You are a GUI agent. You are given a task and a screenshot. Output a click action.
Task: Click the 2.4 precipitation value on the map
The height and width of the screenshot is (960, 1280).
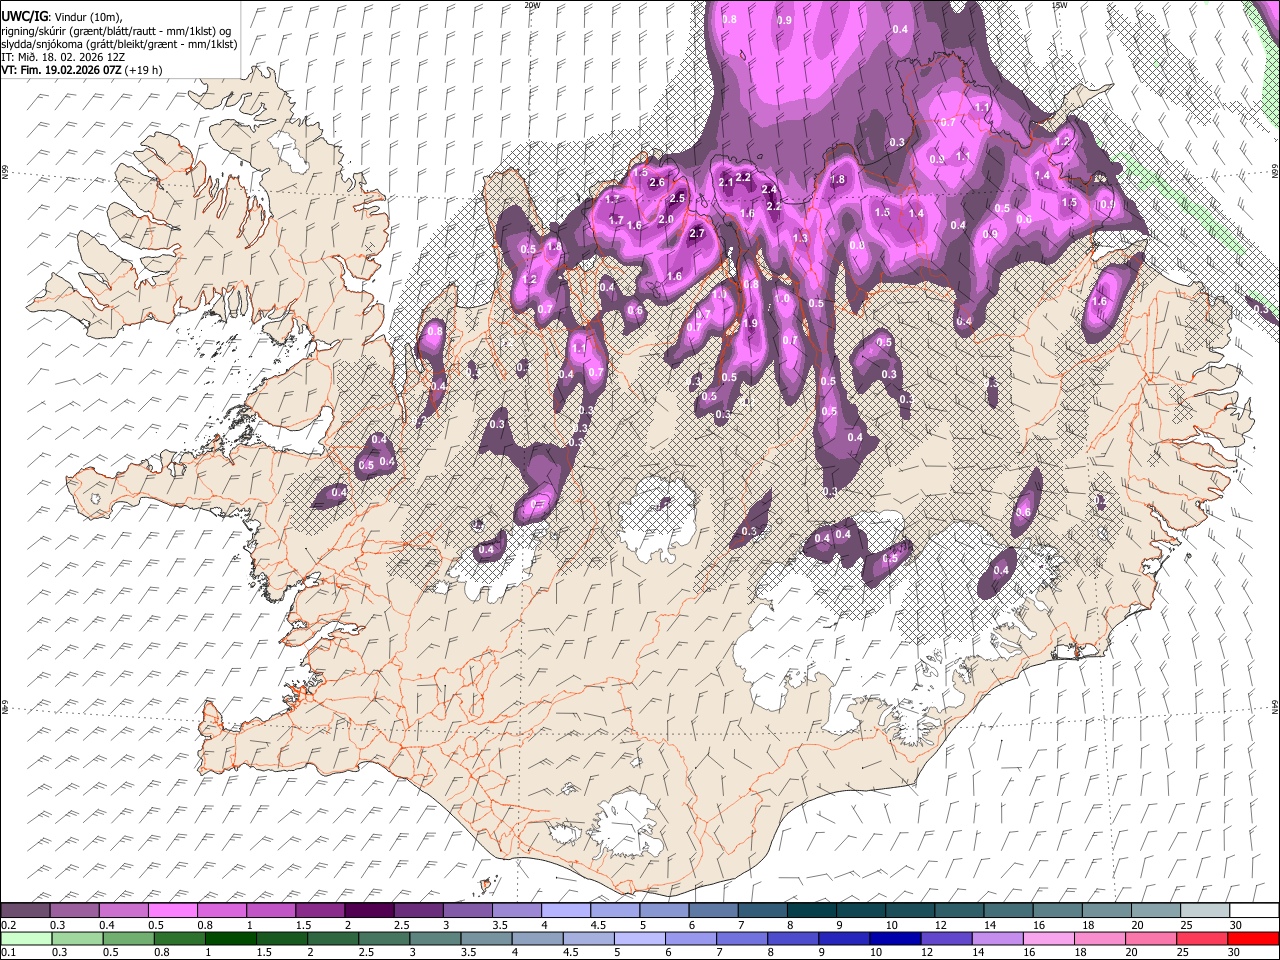[x=769, y=190]
